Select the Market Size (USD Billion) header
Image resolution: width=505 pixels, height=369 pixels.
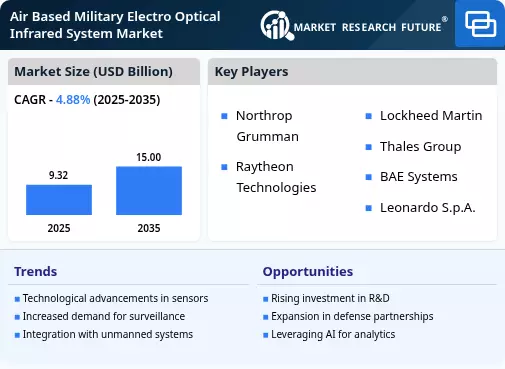tap(93, 71)
